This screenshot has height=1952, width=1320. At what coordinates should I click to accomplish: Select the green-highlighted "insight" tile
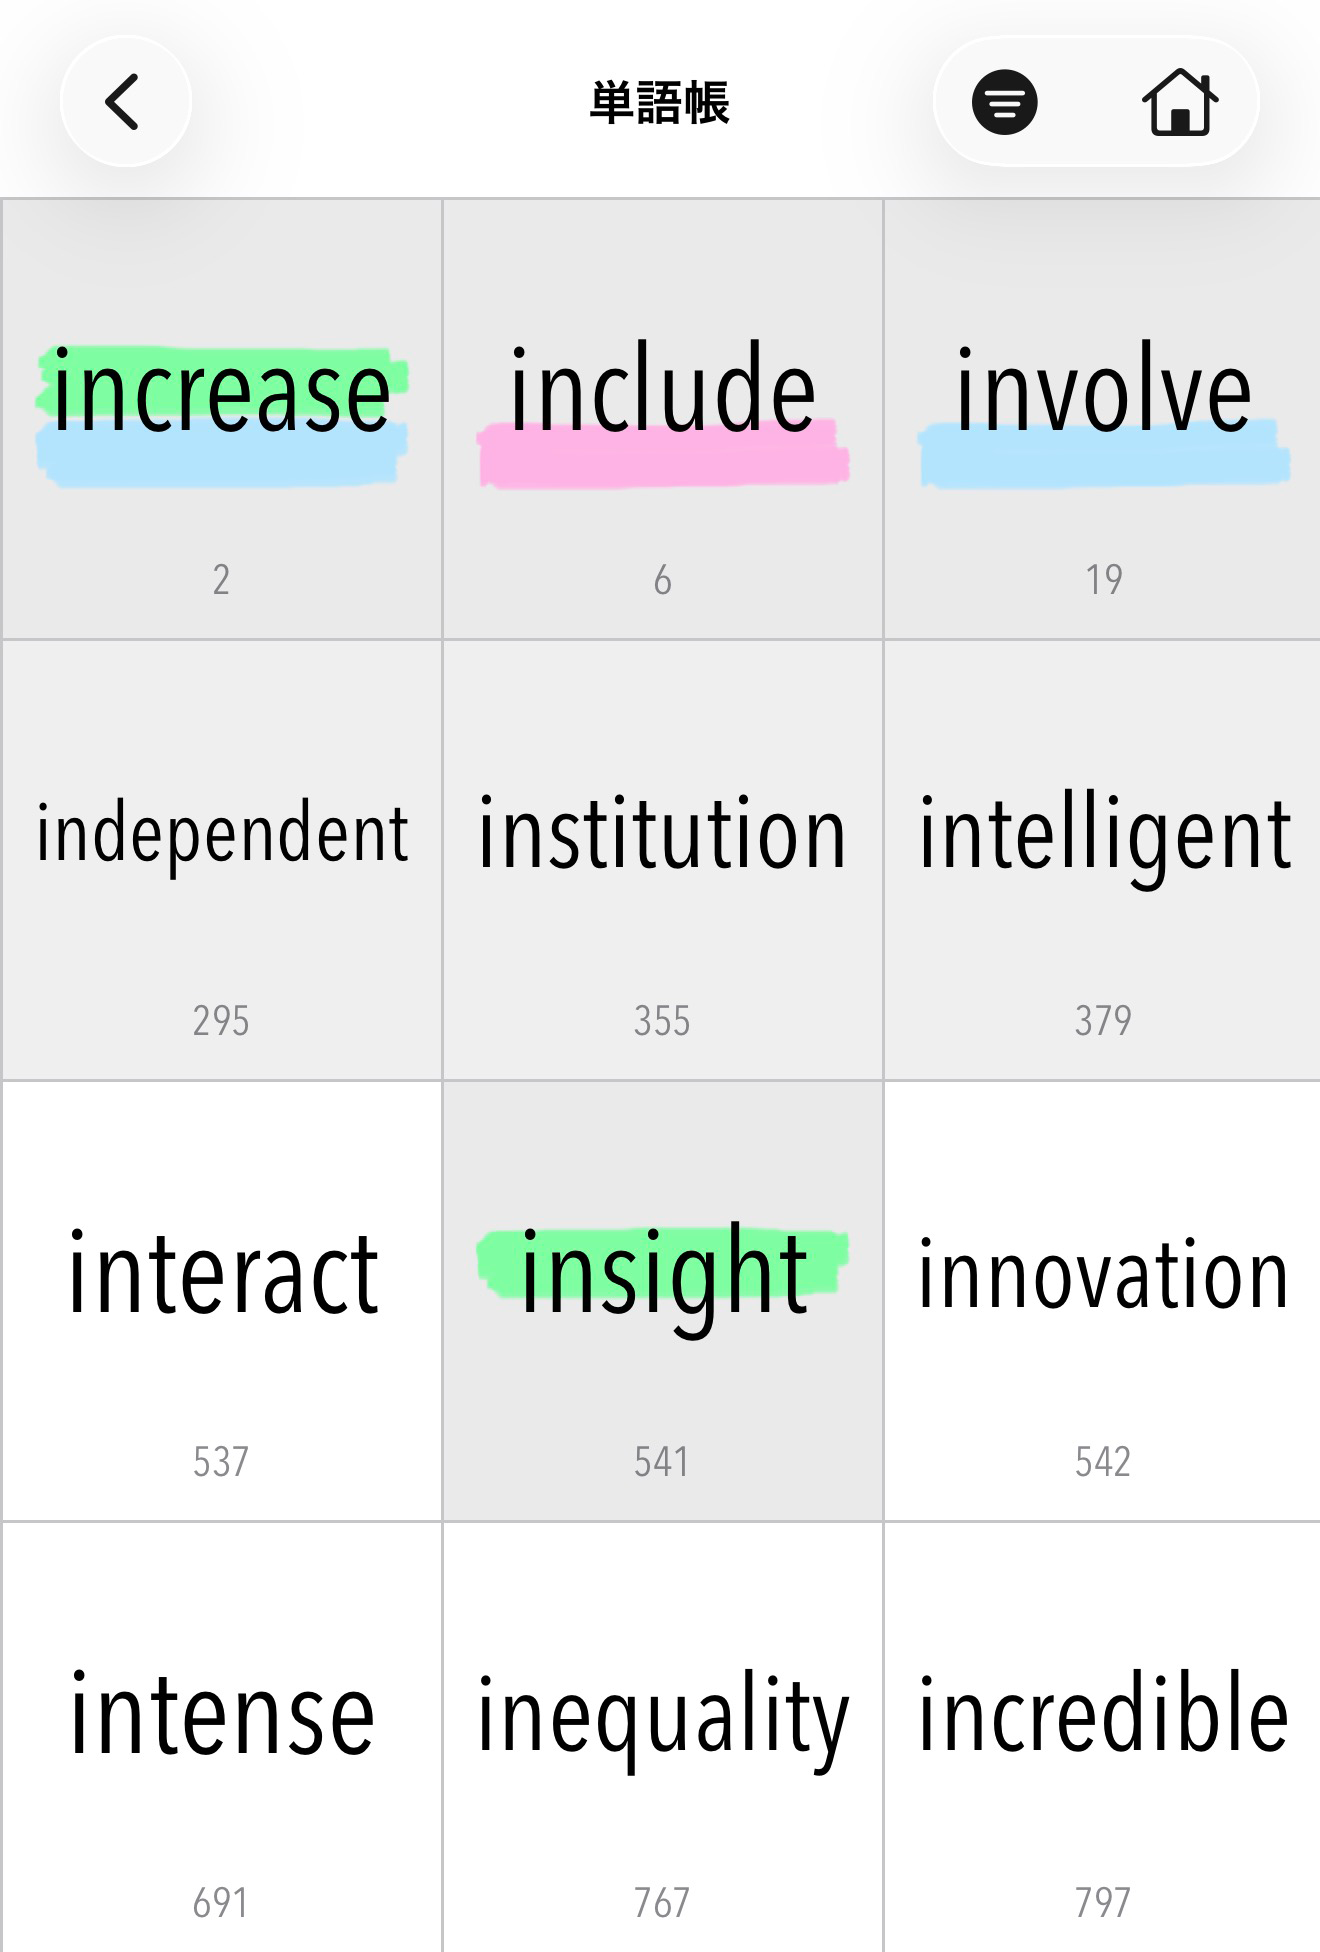662,1300
